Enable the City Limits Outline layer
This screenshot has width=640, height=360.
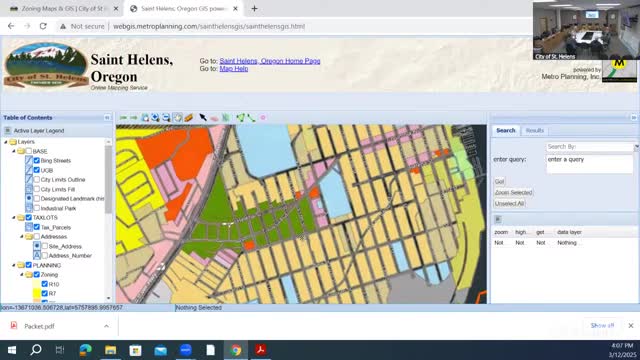pos(37,179)
